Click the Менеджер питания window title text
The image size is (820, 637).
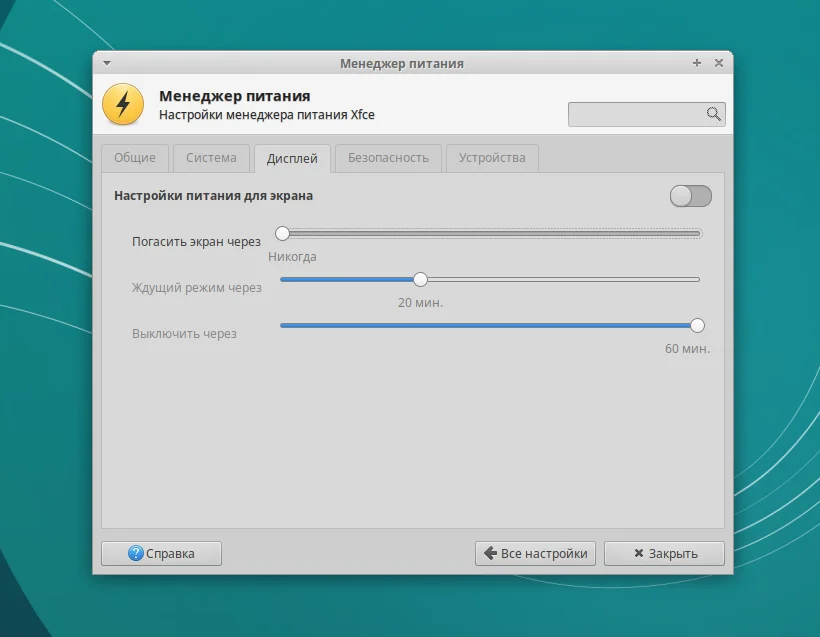pos(402,63)
